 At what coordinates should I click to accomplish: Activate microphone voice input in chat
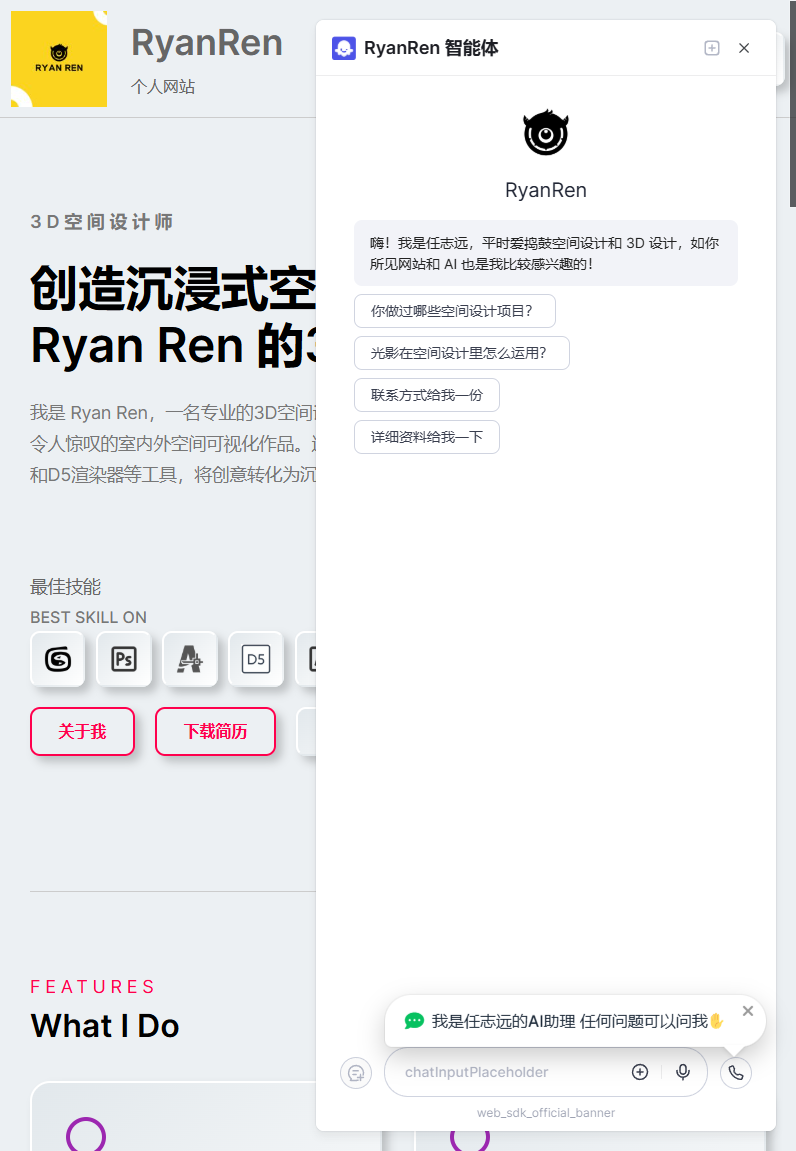click(x=683, y=1072)
